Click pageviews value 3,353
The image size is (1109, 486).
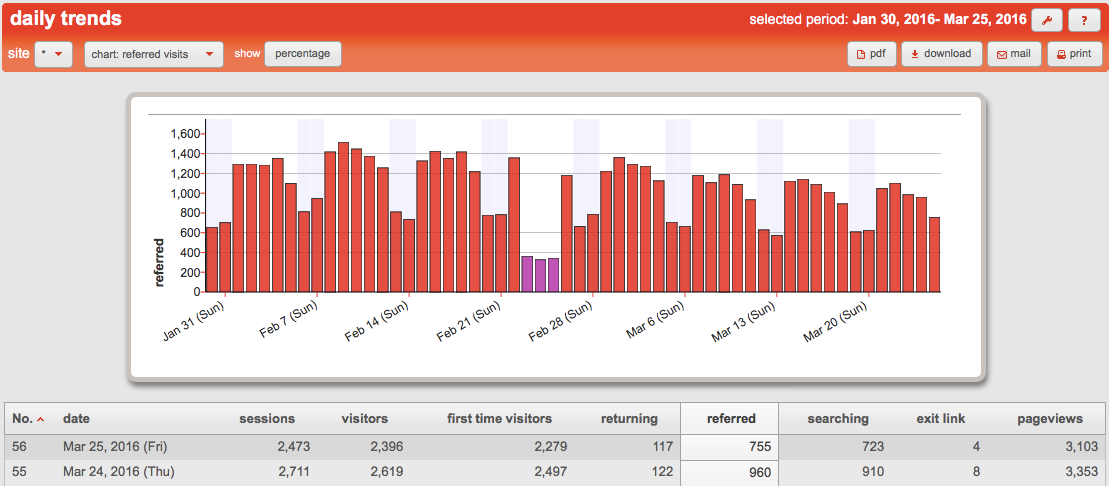tap(1081, 473)
